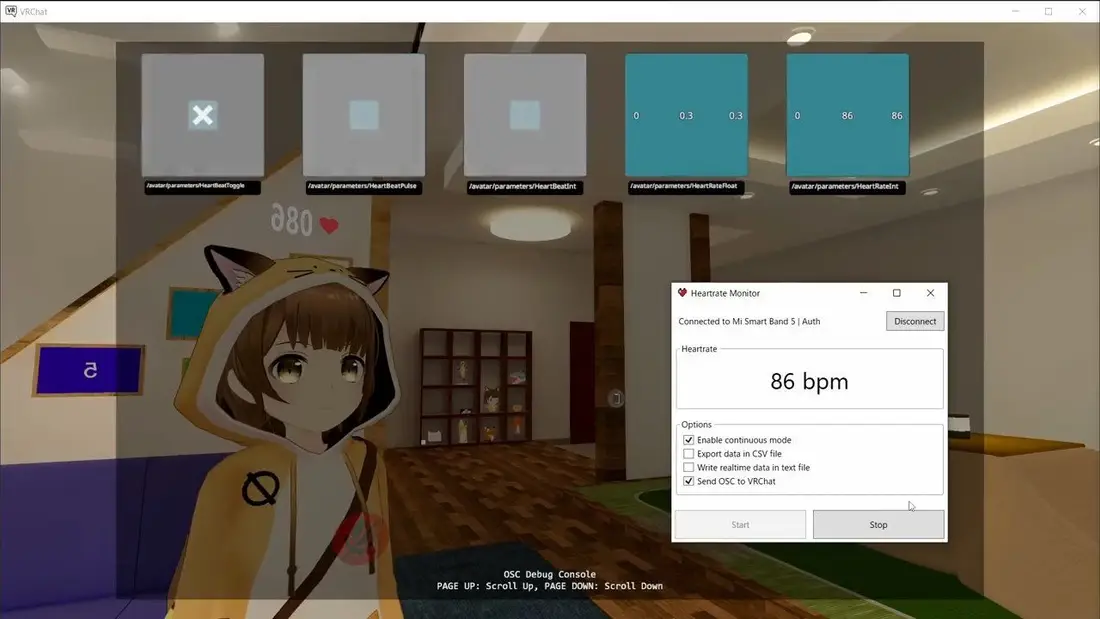This screenshot has height=619, width=1100.
Task: Click the mirrored 086 counter above avatar
Action: click(x=292, y=222)
